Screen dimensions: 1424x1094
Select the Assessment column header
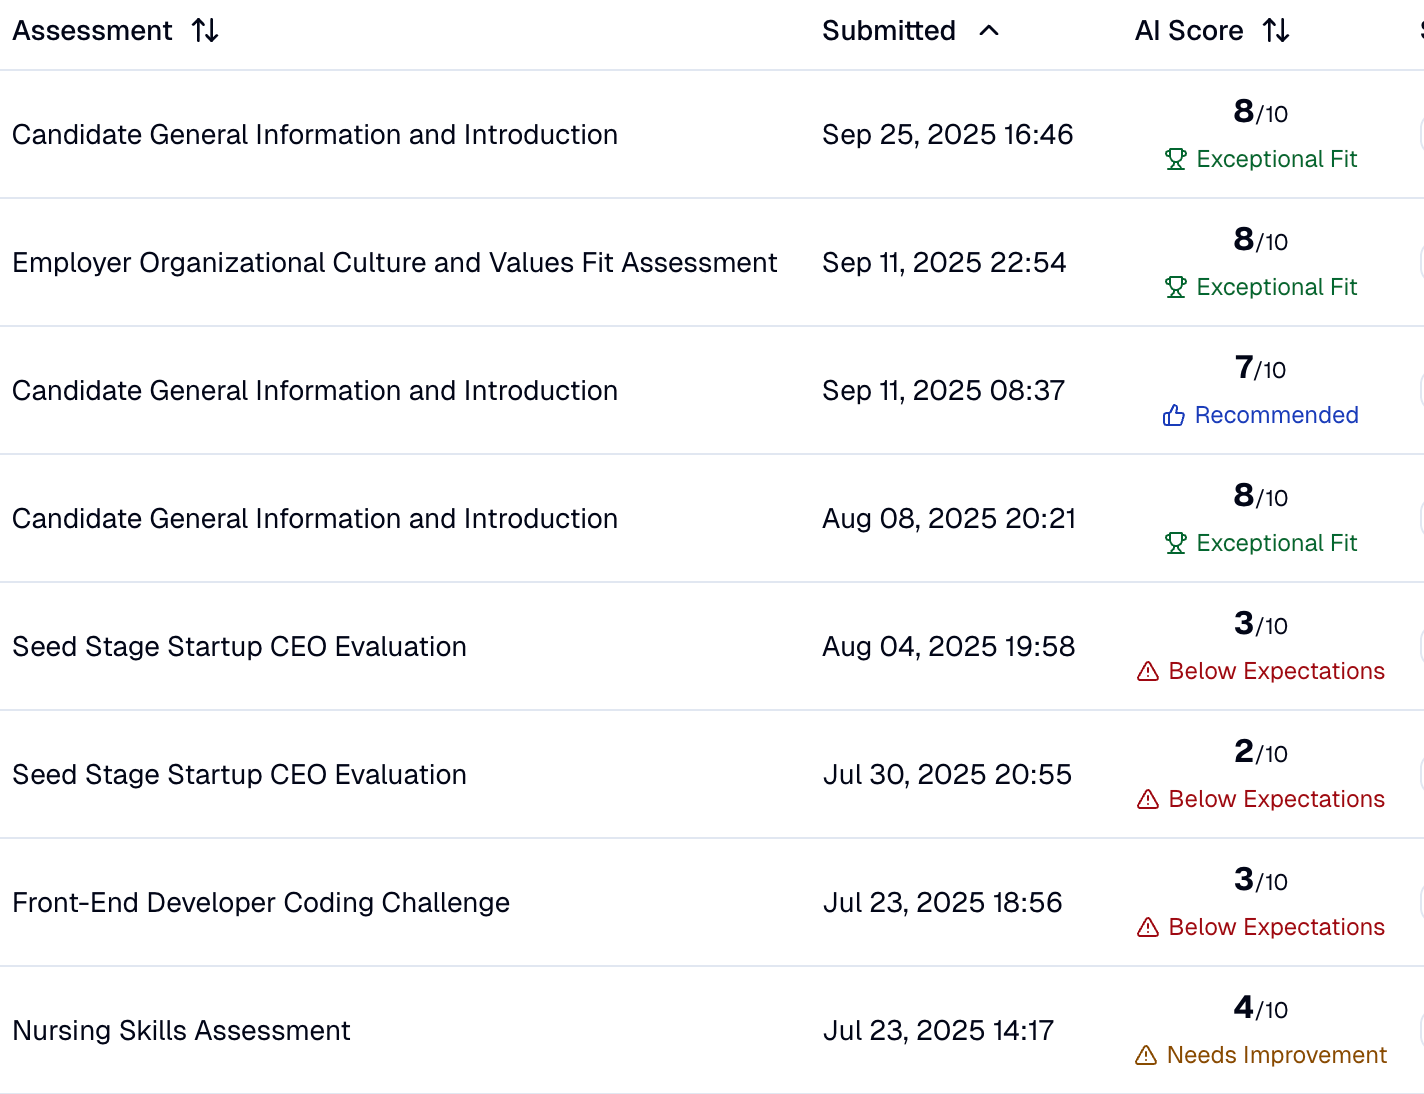pos(92,30)
